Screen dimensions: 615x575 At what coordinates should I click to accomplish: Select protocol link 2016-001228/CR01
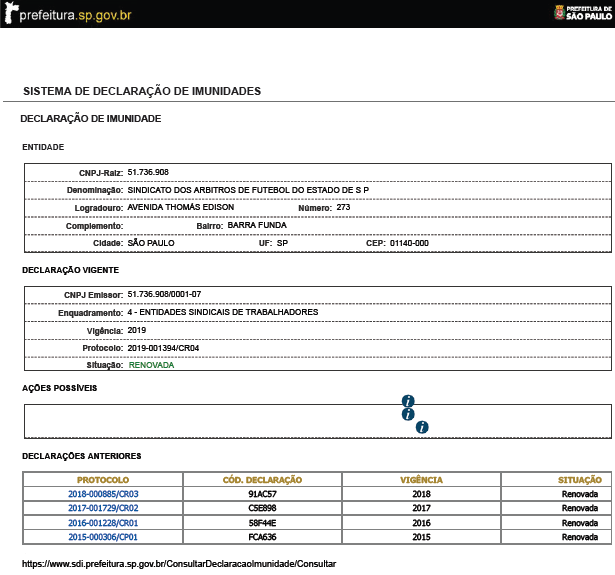[x=103, y=522]
